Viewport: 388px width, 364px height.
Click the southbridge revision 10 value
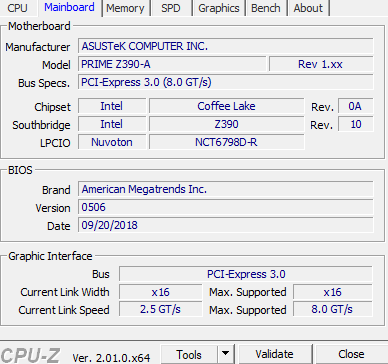(x=355, y=124)
